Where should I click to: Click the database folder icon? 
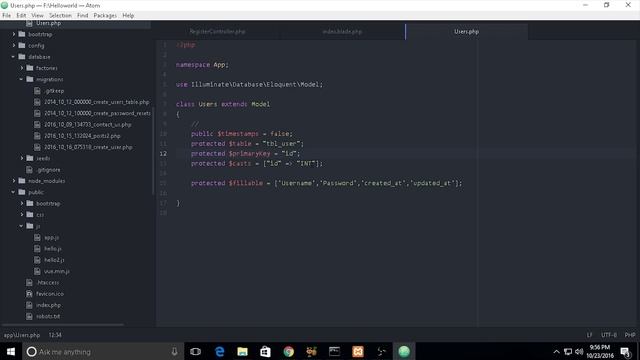(22, 57)
